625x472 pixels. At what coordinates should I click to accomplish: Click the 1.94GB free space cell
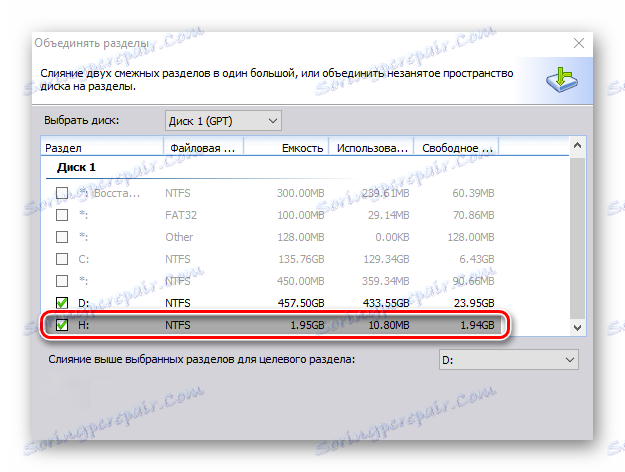(x=477, y=325)
